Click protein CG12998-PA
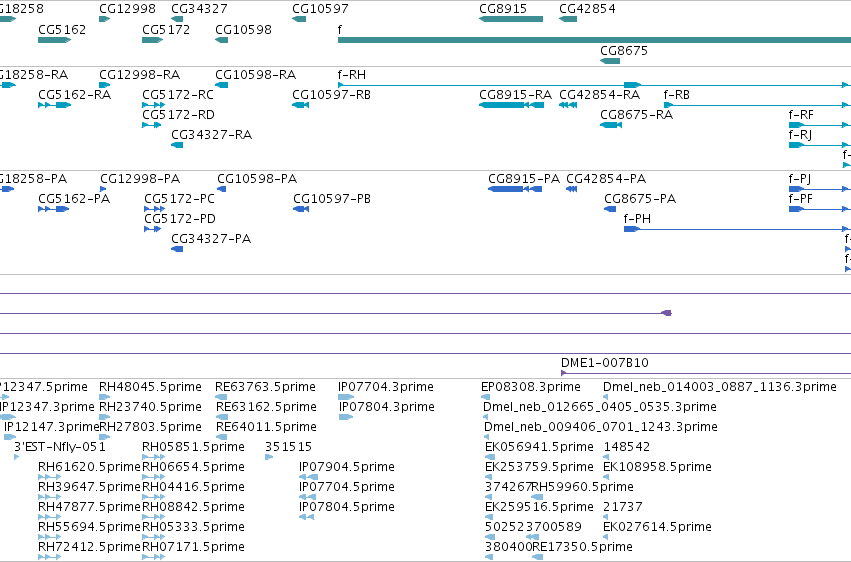851x562 pixels. (103, 189)
